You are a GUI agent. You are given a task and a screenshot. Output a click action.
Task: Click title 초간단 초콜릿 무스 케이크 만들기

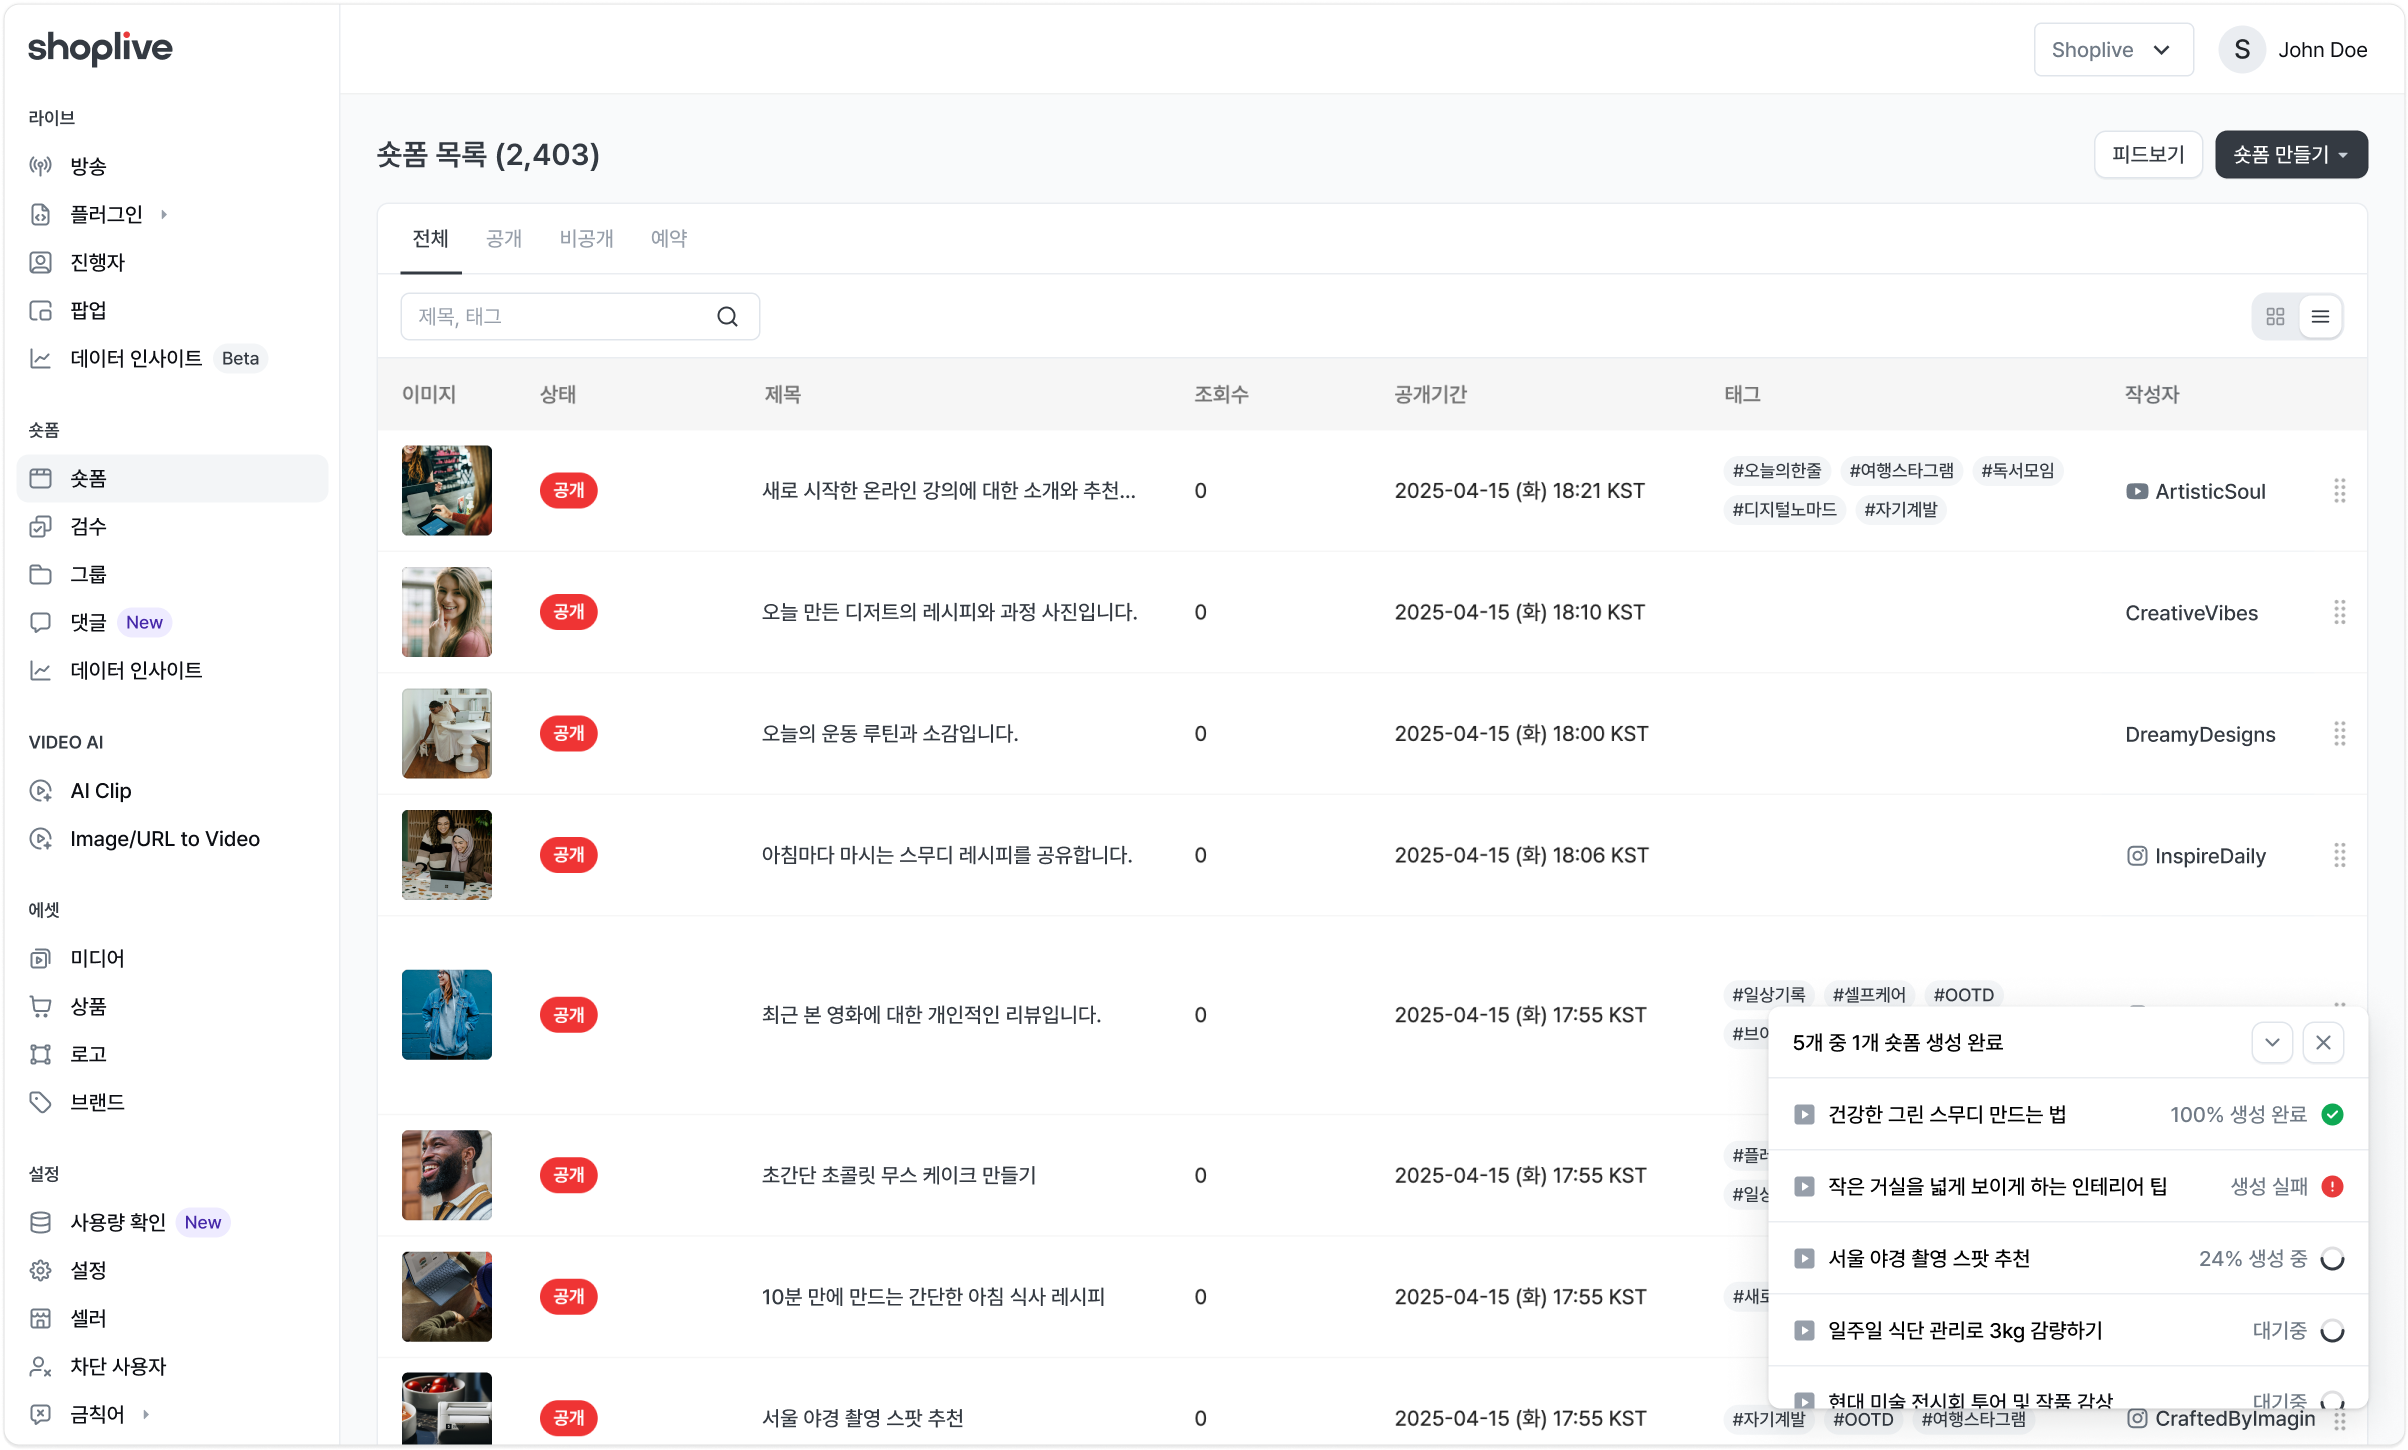tap(899, 1176)
